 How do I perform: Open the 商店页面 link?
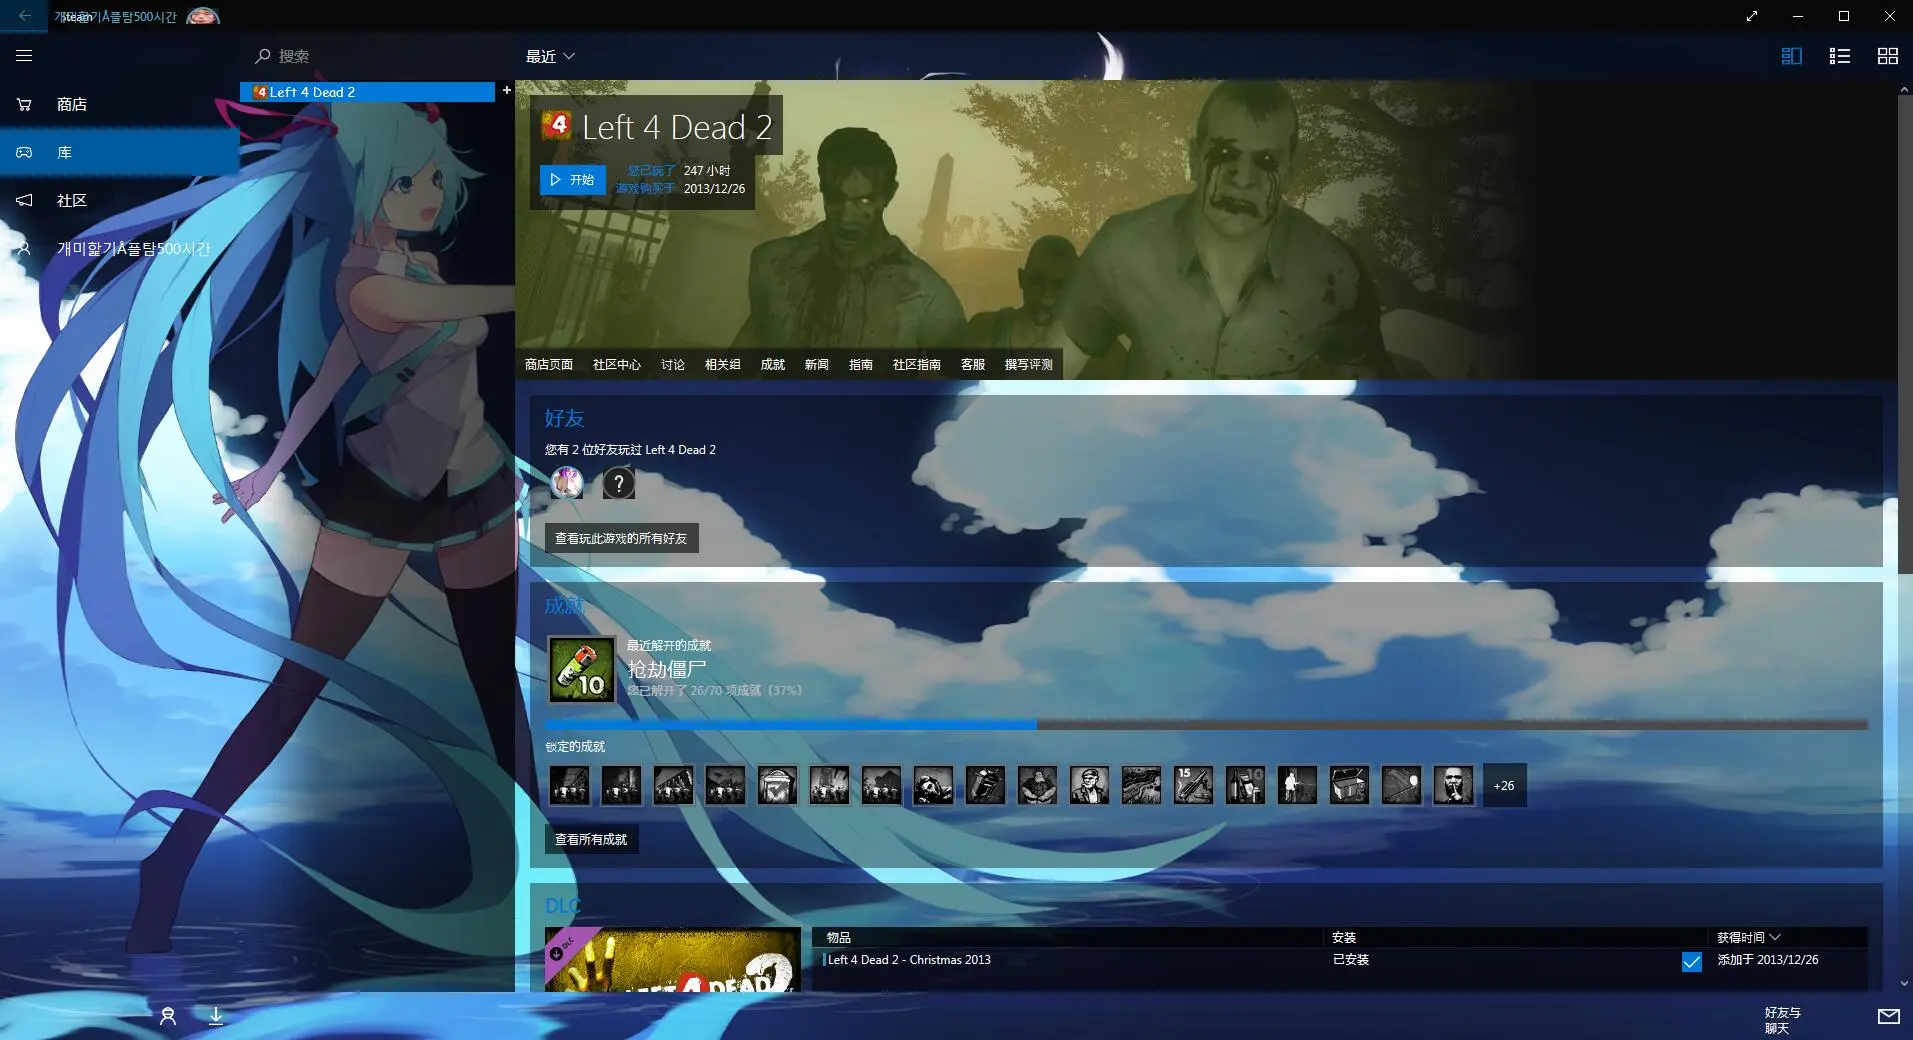[548, 365]
